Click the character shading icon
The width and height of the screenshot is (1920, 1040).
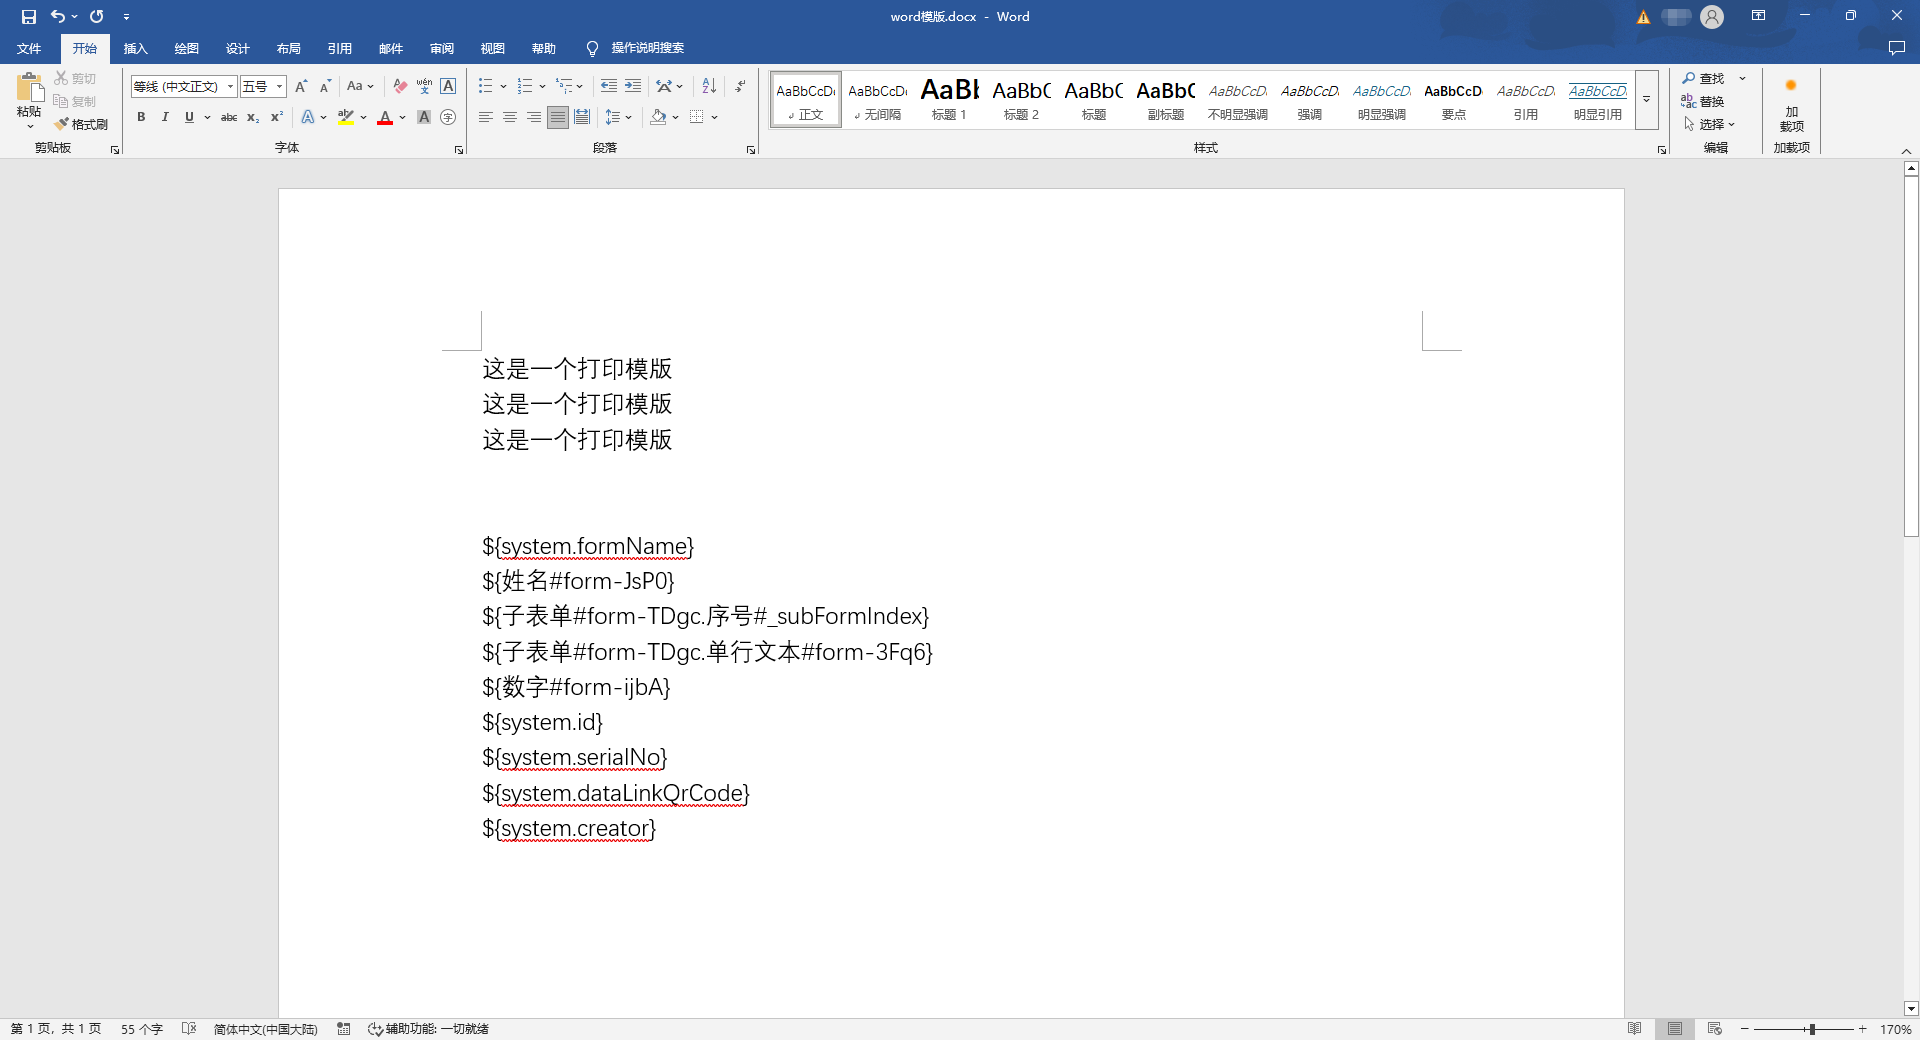pyautogui.click(x=424, y=117)
